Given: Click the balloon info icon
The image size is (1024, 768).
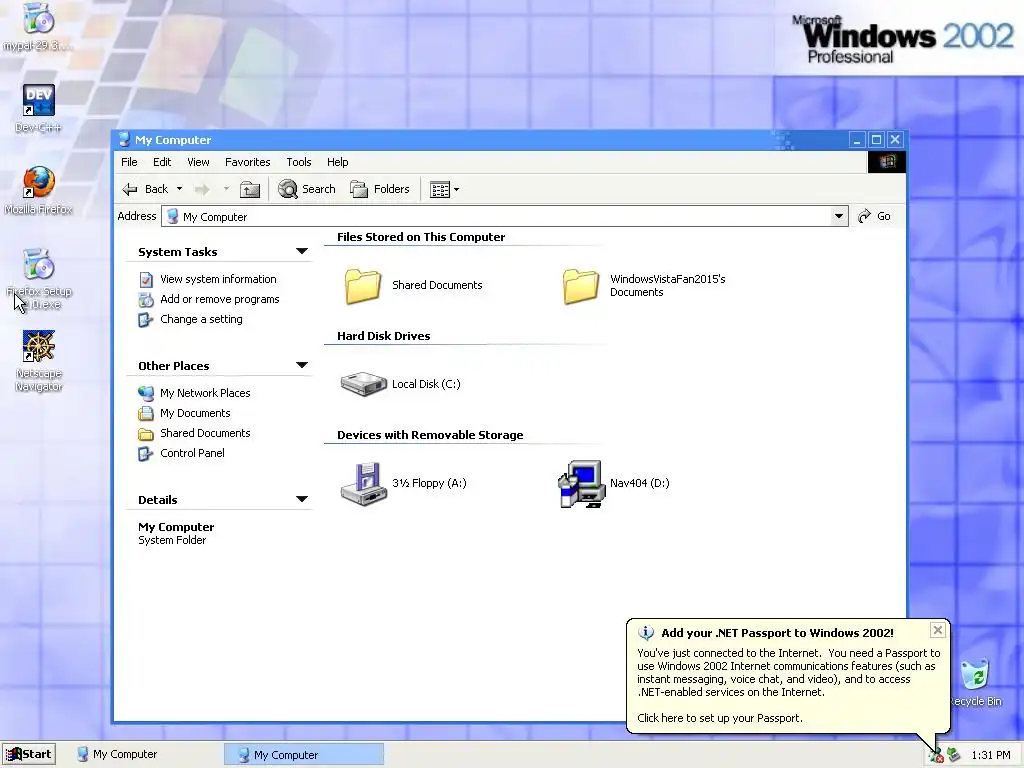Looking at the screenshot, I should coord(645,632).
